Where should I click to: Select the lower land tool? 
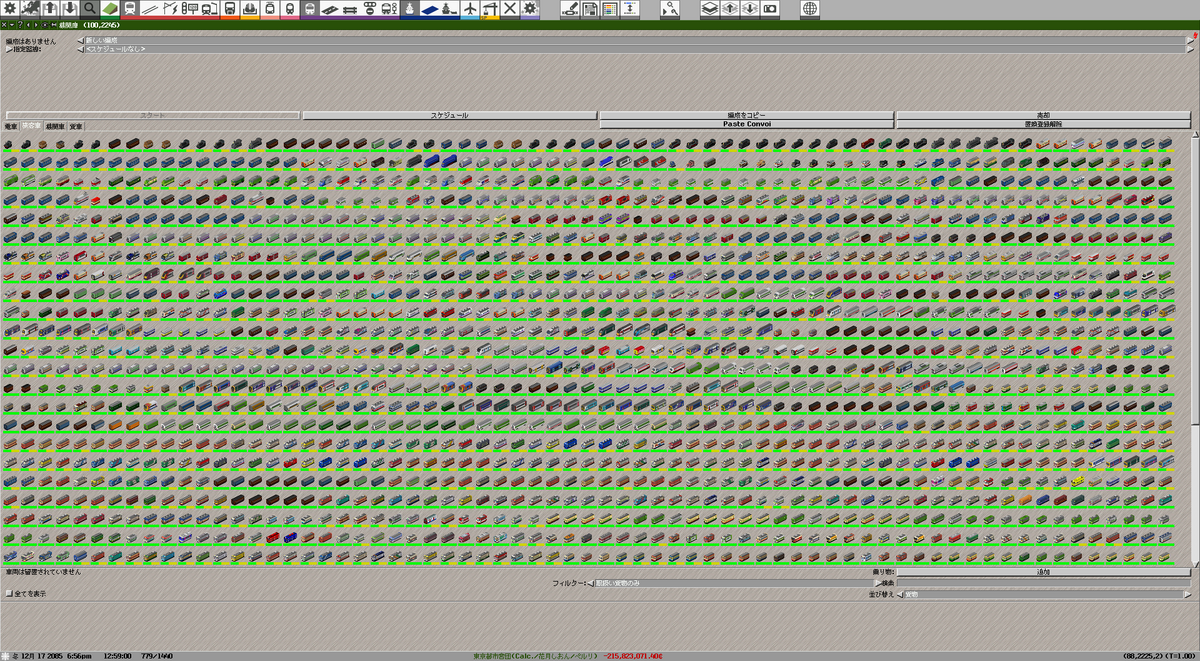pos(70,10)
